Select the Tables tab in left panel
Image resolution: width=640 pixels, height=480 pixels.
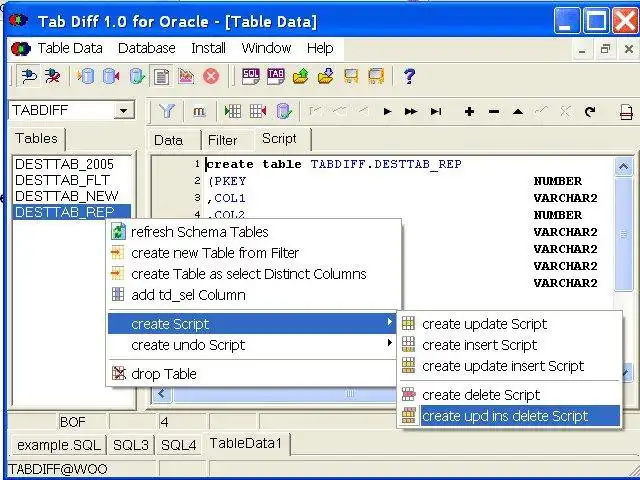36,138
